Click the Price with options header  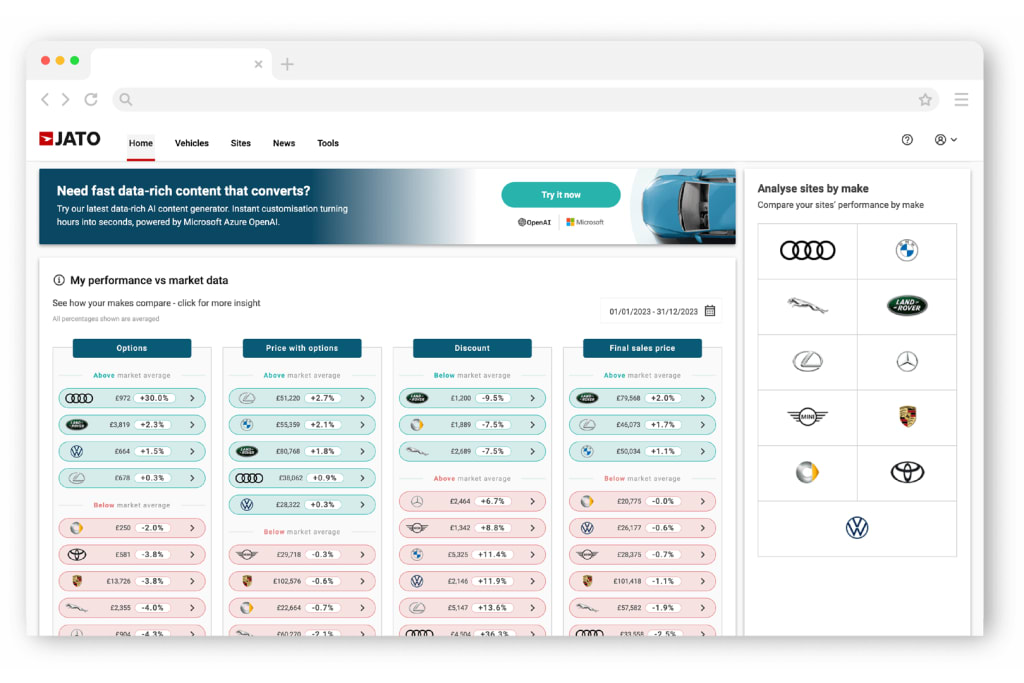[302, 348]
